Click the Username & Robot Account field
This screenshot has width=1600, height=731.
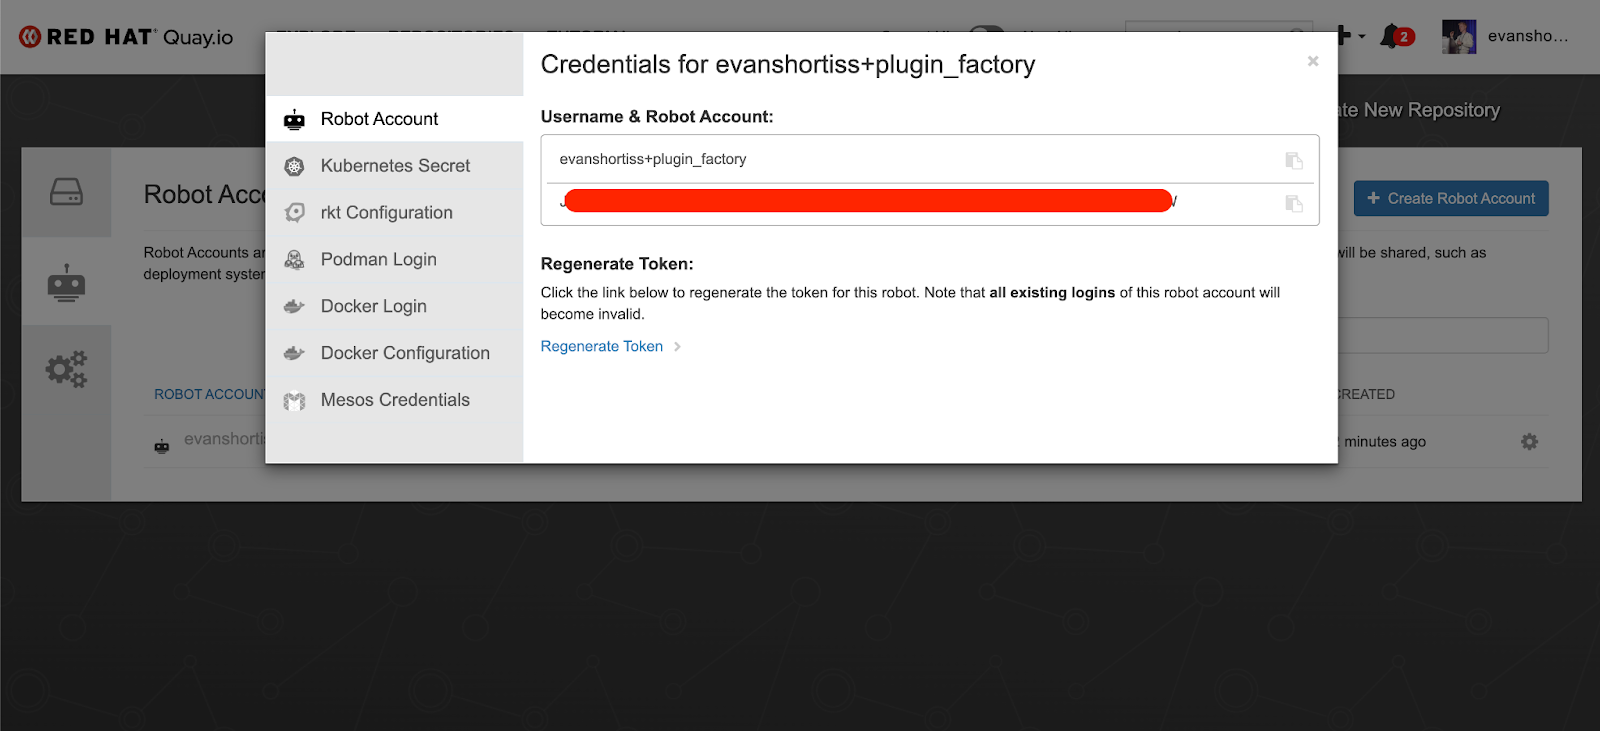tap(900, 158)
